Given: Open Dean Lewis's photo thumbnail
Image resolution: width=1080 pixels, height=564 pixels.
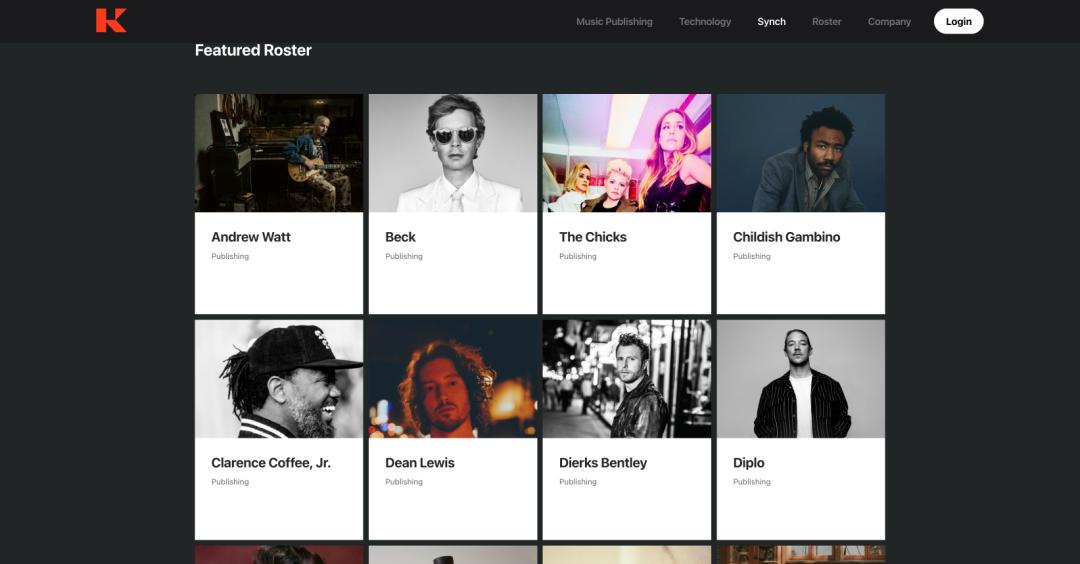Looking at the screenshot, I should coord(453,379).
